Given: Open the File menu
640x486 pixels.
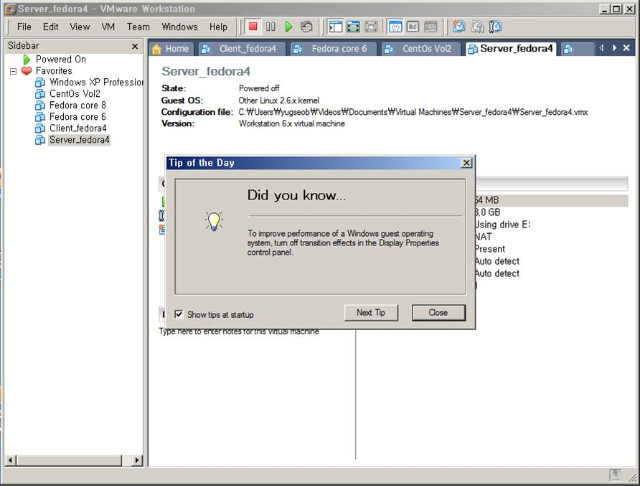Looking at the screenshot, I should (x=24, y=27).
